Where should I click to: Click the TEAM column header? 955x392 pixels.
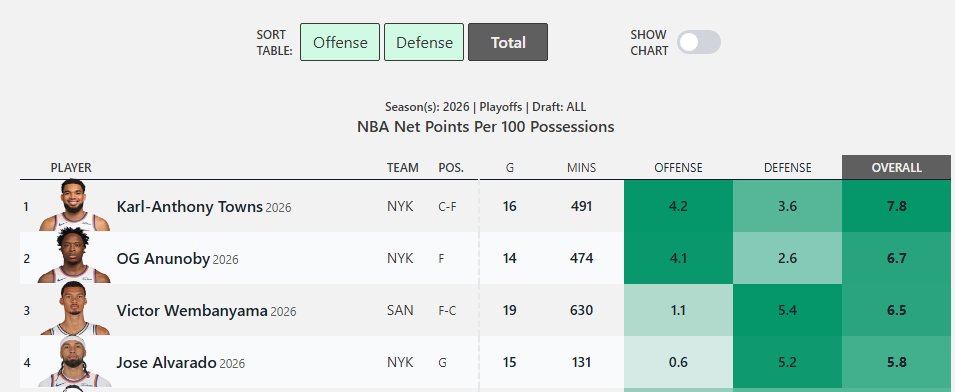point(403,167)
